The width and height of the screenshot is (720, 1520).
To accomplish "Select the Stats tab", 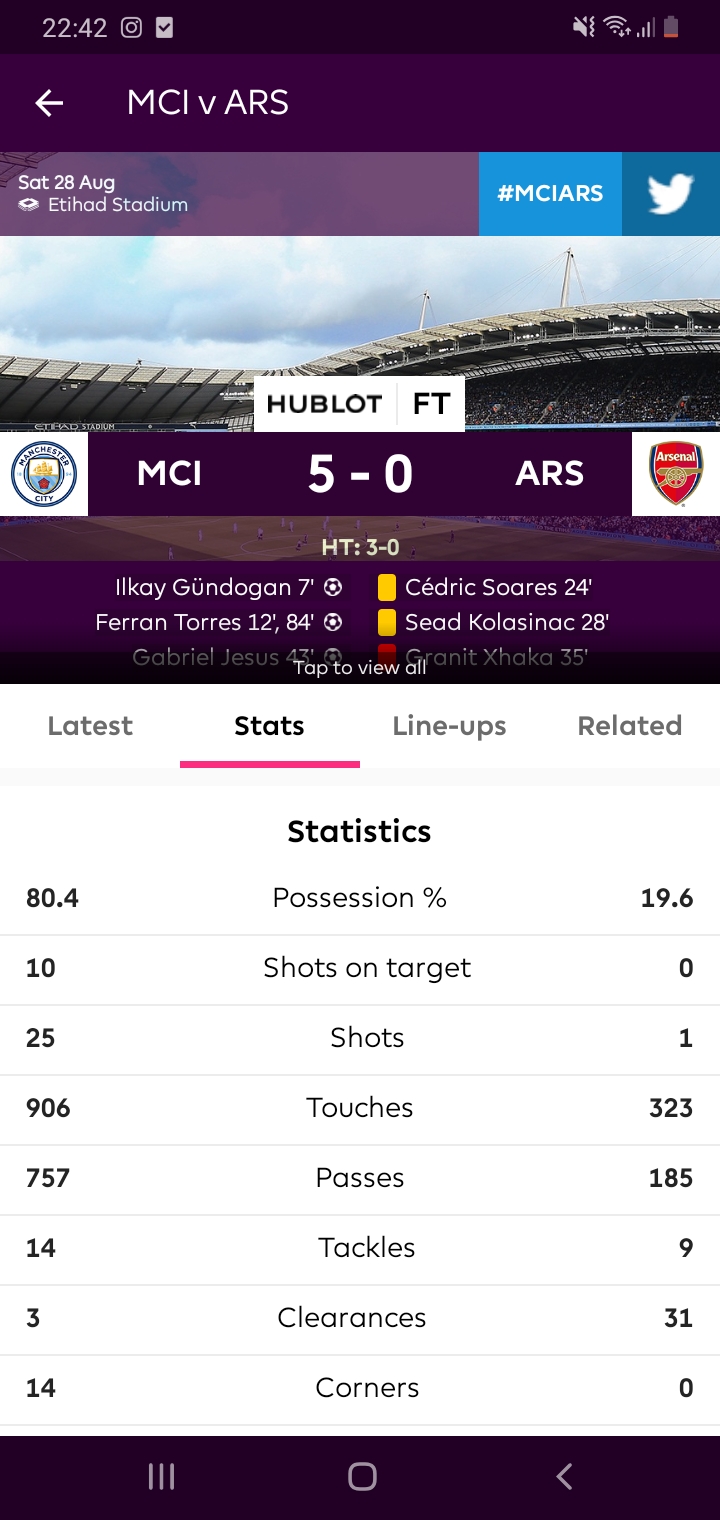I will coord(269,726).
